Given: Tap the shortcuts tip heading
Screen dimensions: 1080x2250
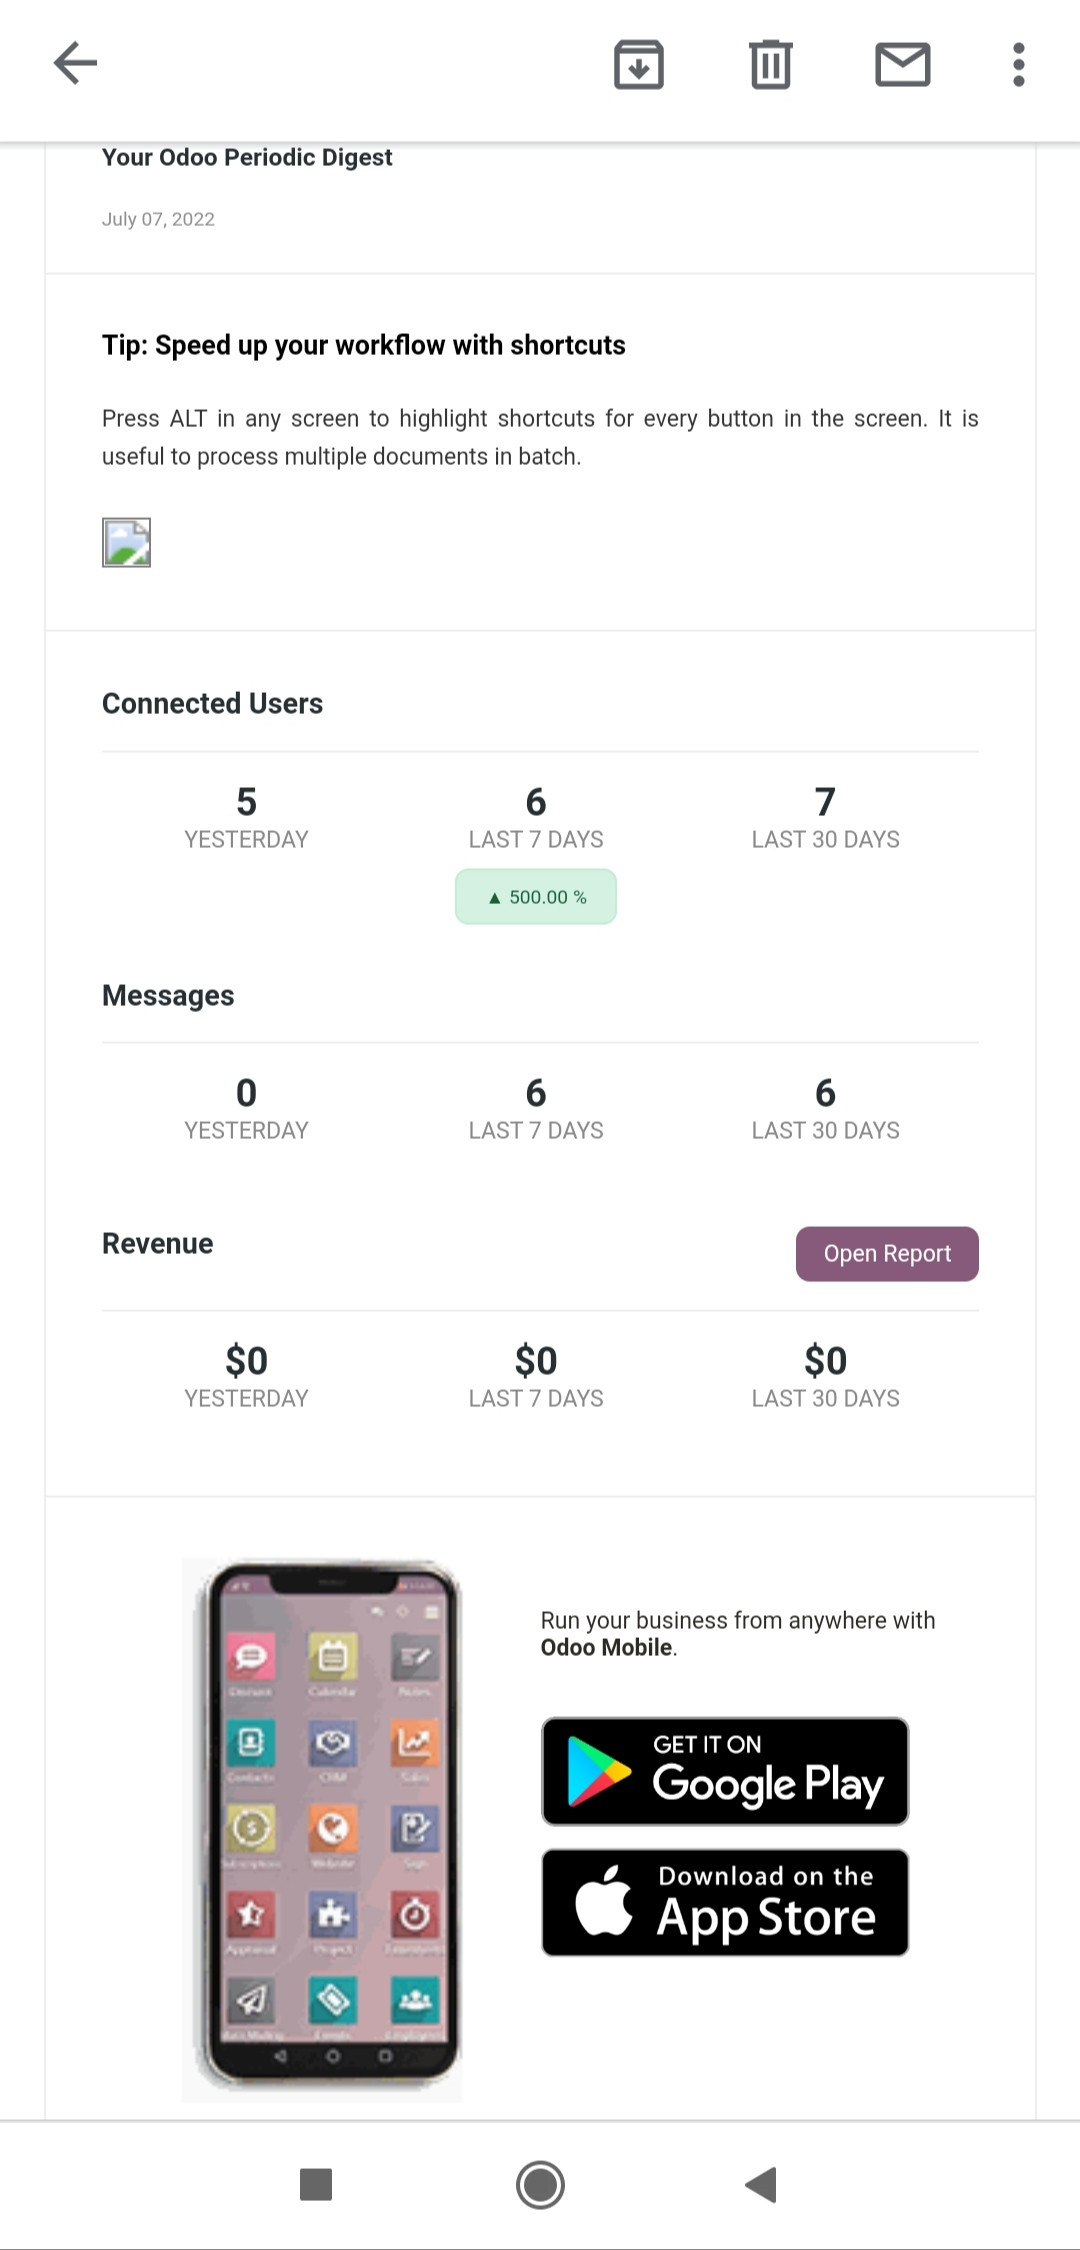Looking at the screenshot, I should (x=363, y=345).
